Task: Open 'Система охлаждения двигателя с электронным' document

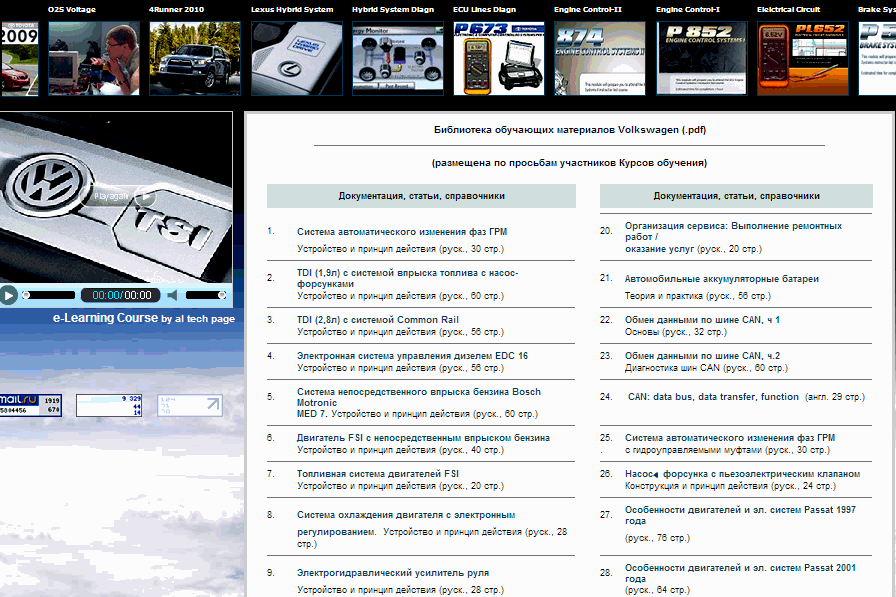Action: click(406, 515)
